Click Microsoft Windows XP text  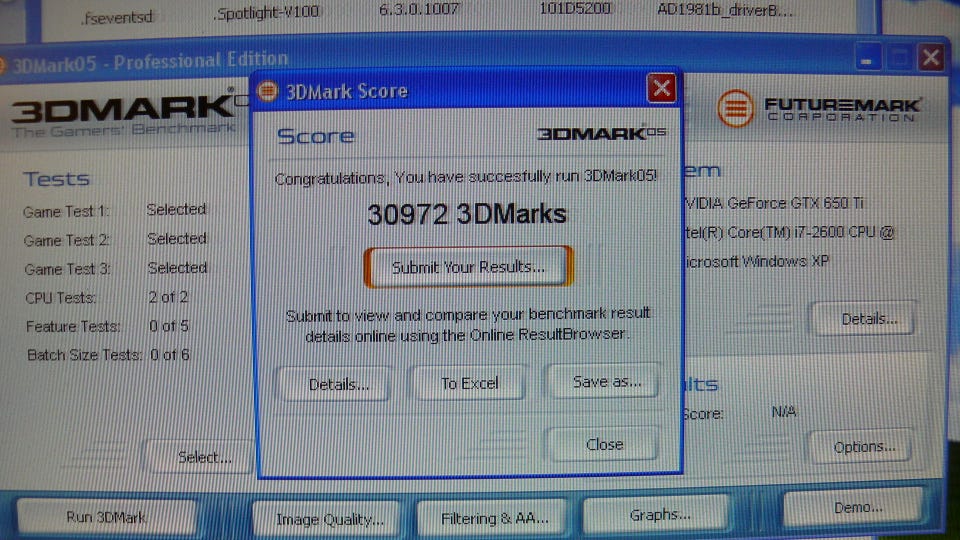(x=757, y=261)
